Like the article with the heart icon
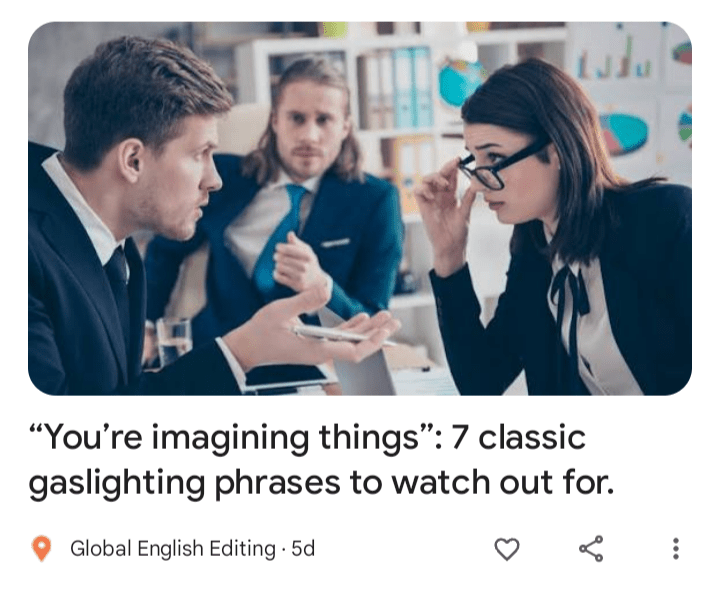This screenshot has width=720, height=590. click(506, 549)
